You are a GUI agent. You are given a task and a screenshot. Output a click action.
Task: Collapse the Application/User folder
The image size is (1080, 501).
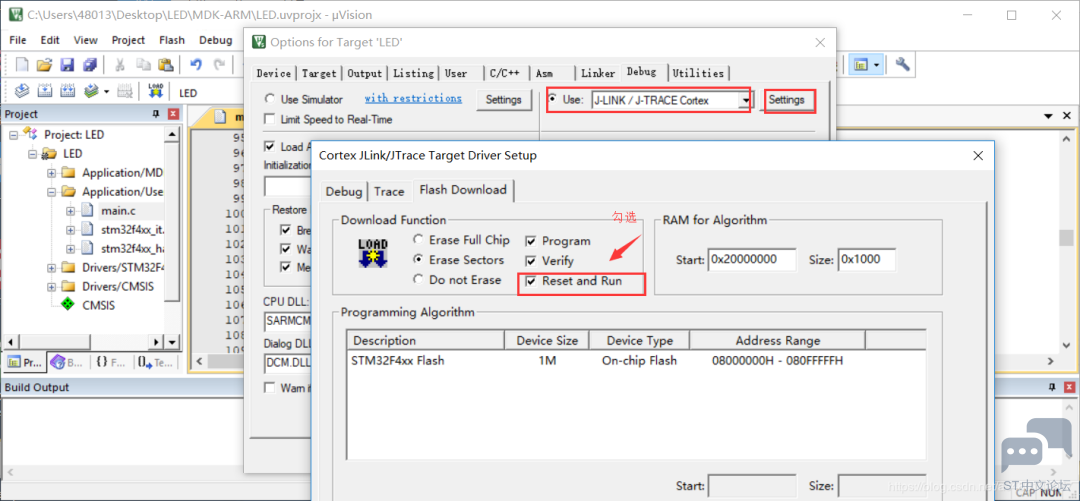pyautogui.click(x=52, y=192)
